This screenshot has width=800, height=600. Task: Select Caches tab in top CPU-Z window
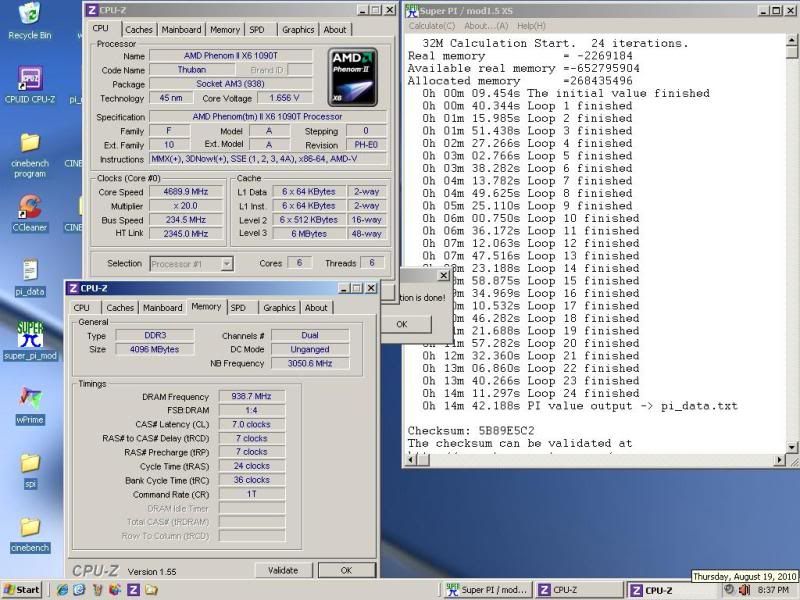click(139, 30)
